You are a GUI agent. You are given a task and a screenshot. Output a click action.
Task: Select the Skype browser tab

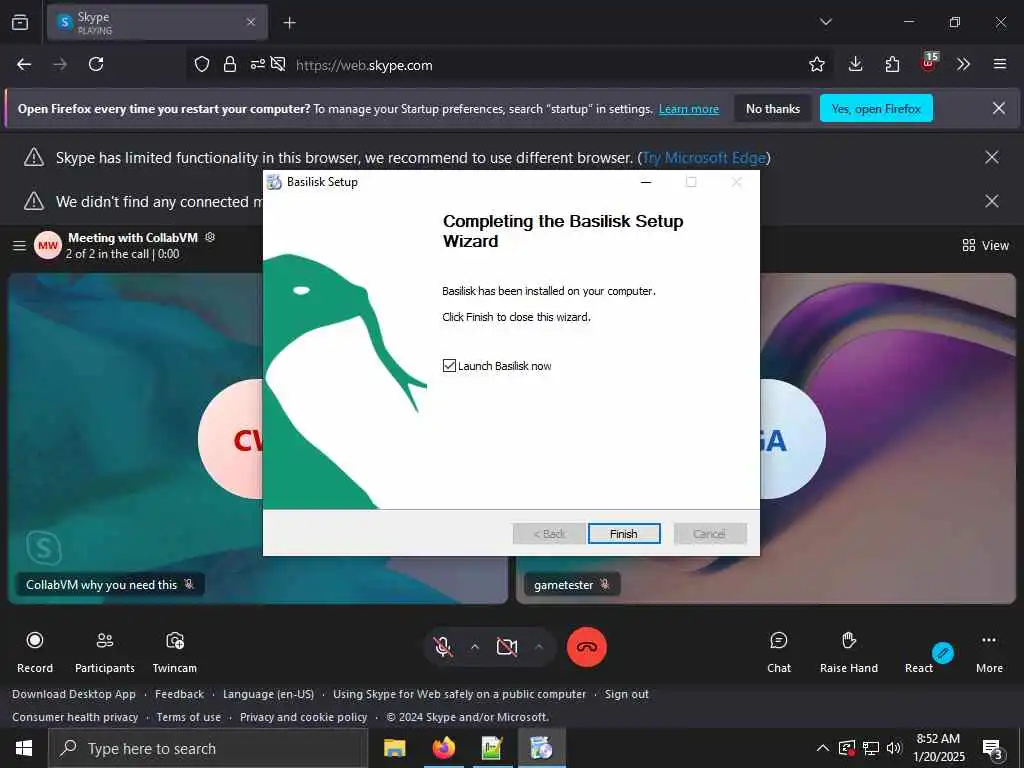[157, 22]
